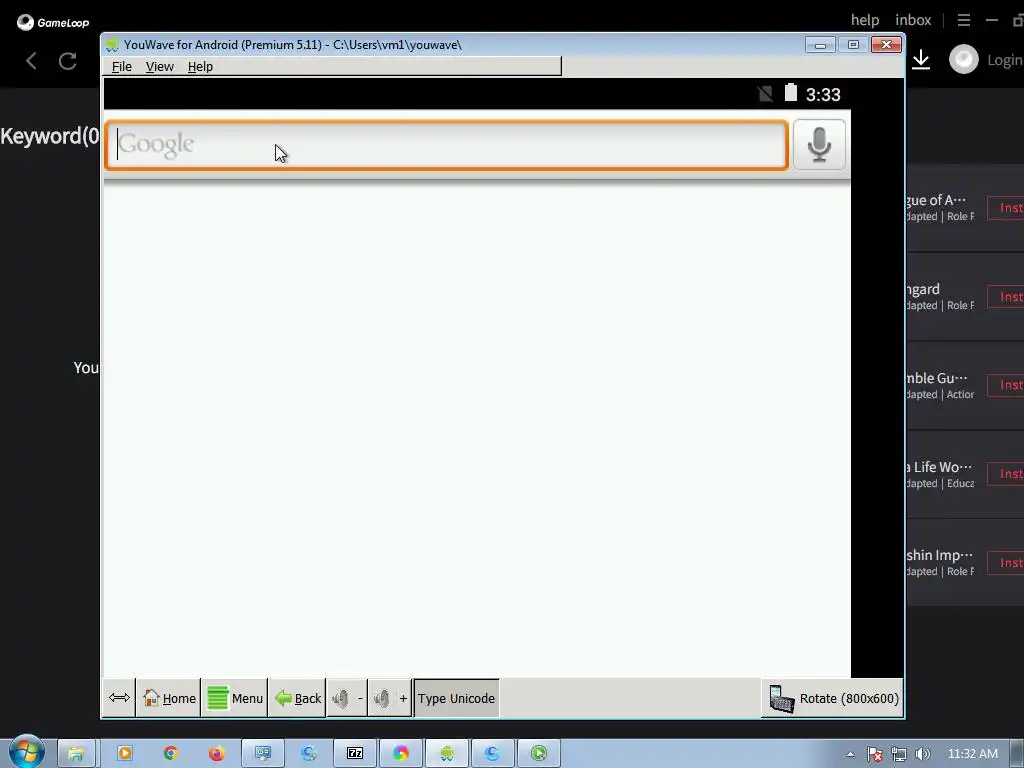This screenshot has width=1024, height=768.
Task: Click Login in GameLoop
Action: (1004, 60)
